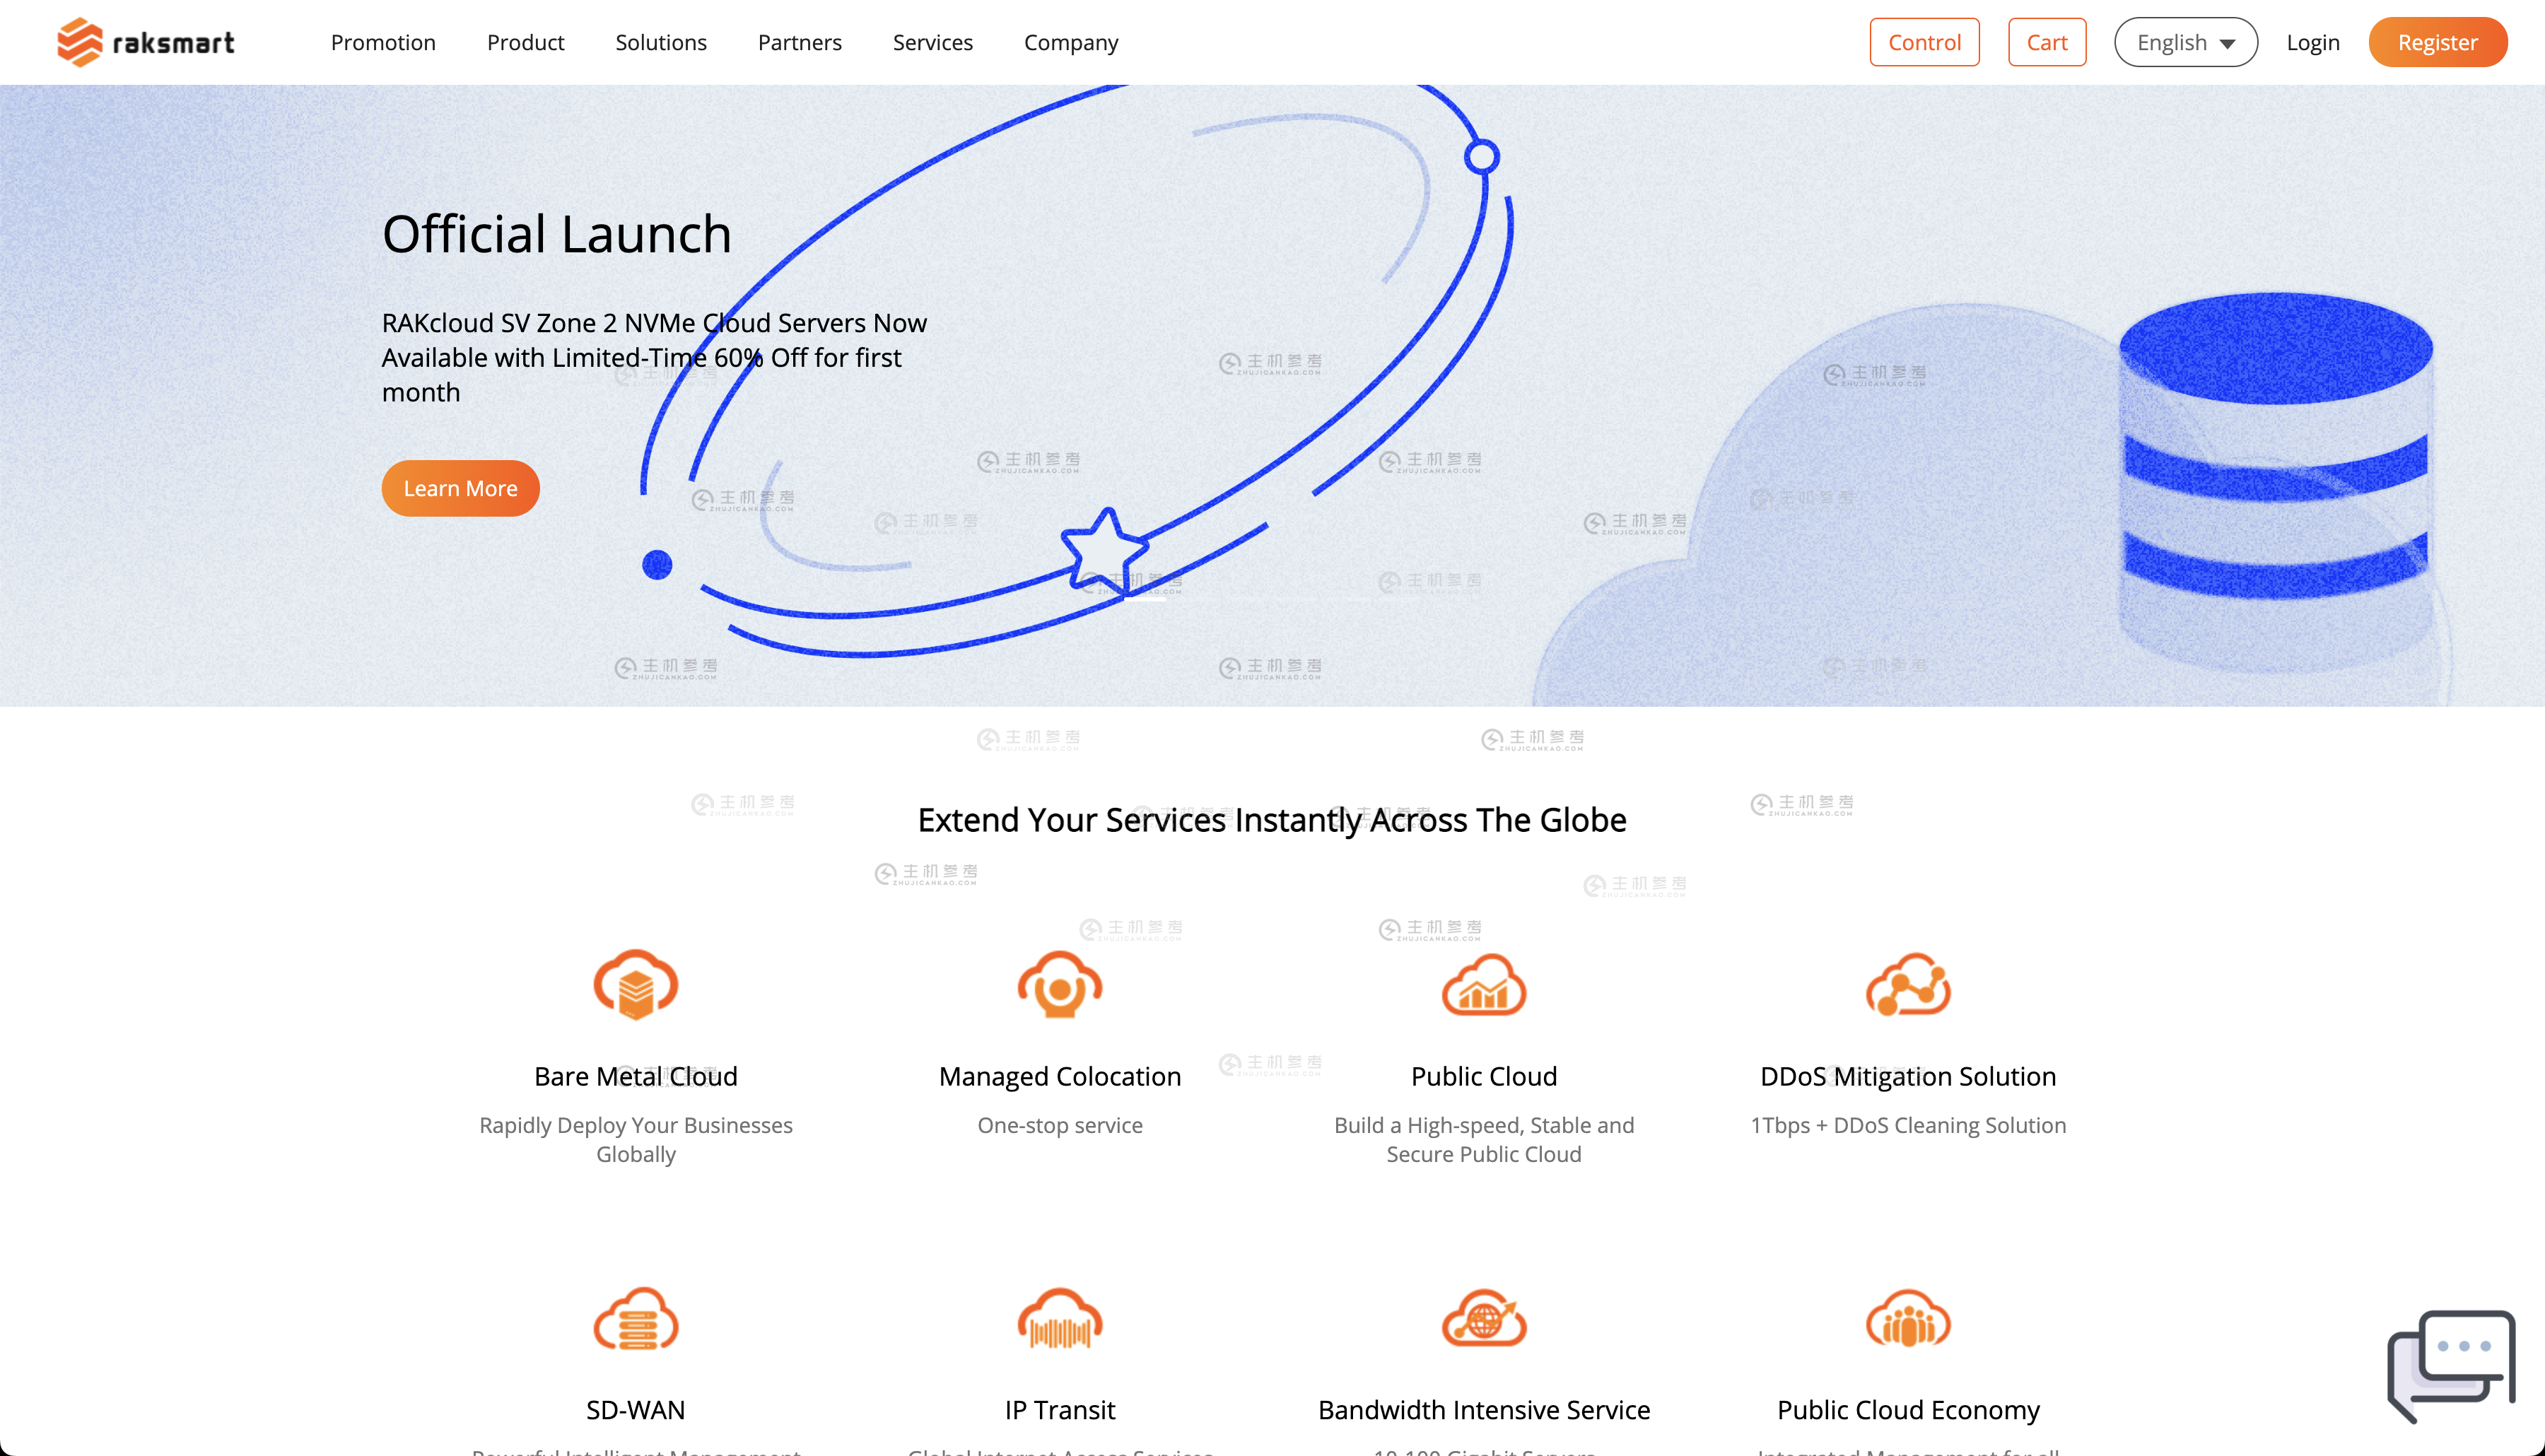Open the Promotion menu item
Image resolution: width=2545 pixels, height=1456 pixels.
383,42
